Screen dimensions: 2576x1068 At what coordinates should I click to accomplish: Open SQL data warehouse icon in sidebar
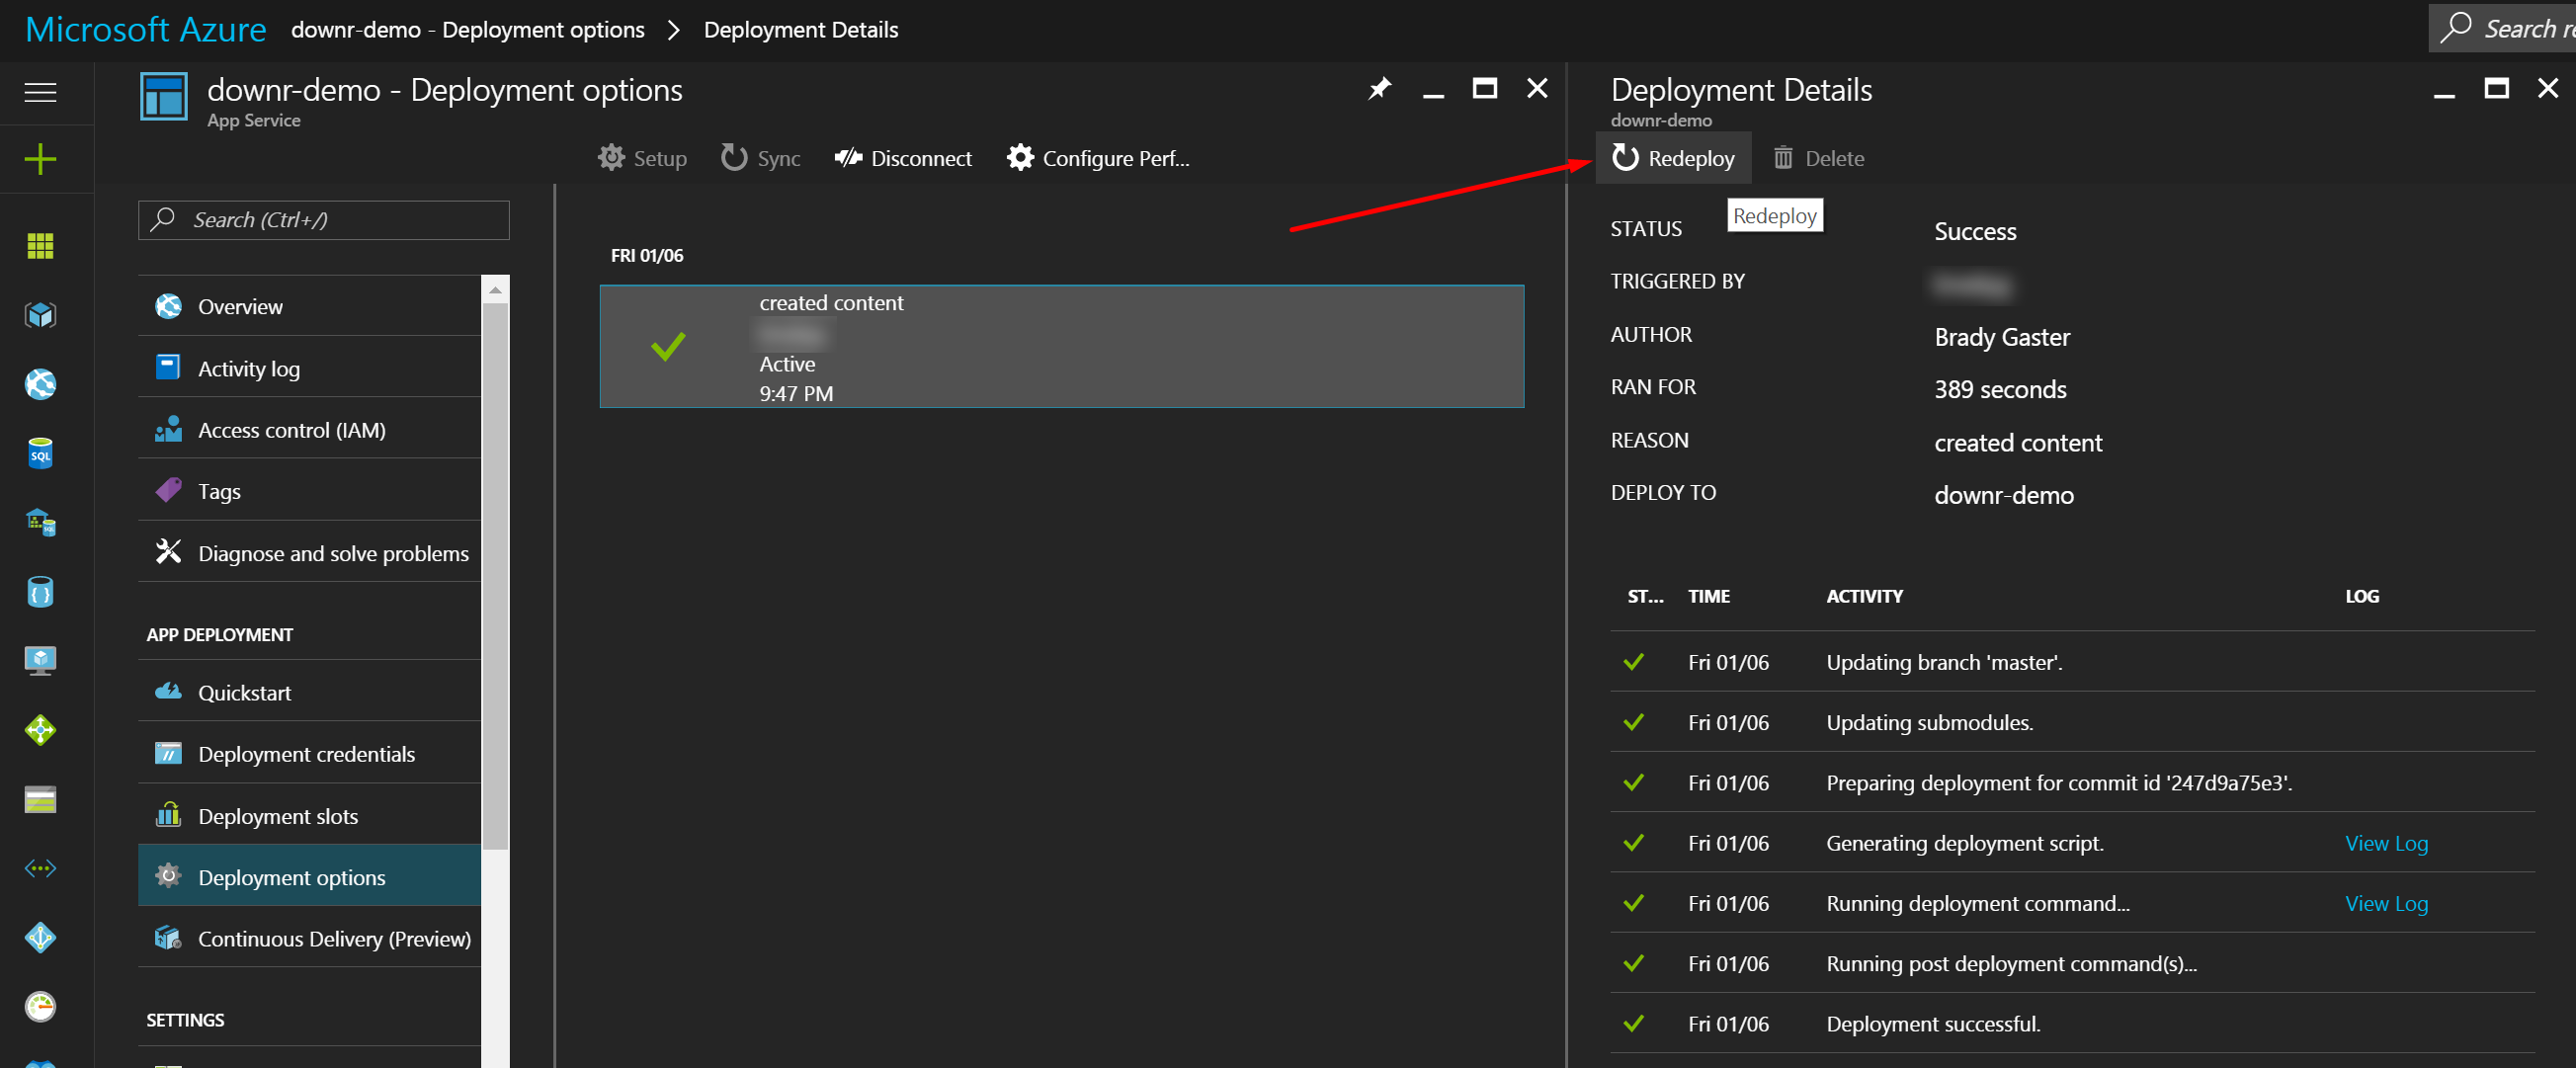(40, 522)
